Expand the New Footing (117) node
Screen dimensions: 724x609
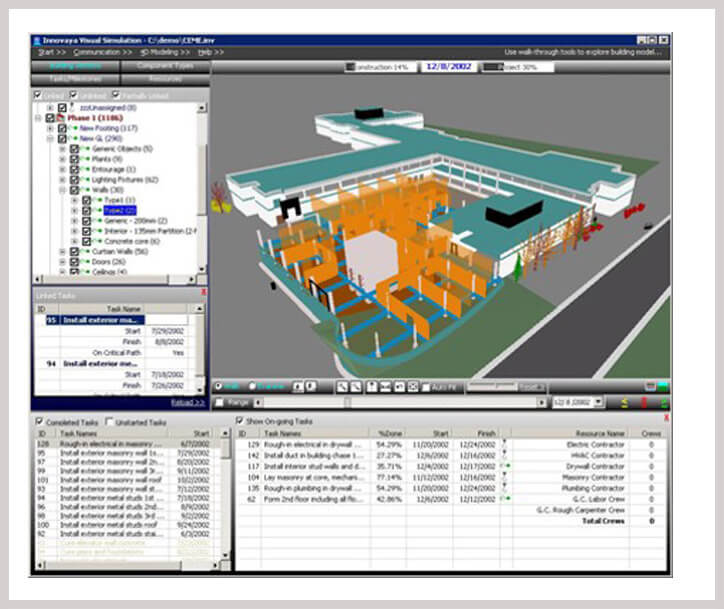pos(50,128)
